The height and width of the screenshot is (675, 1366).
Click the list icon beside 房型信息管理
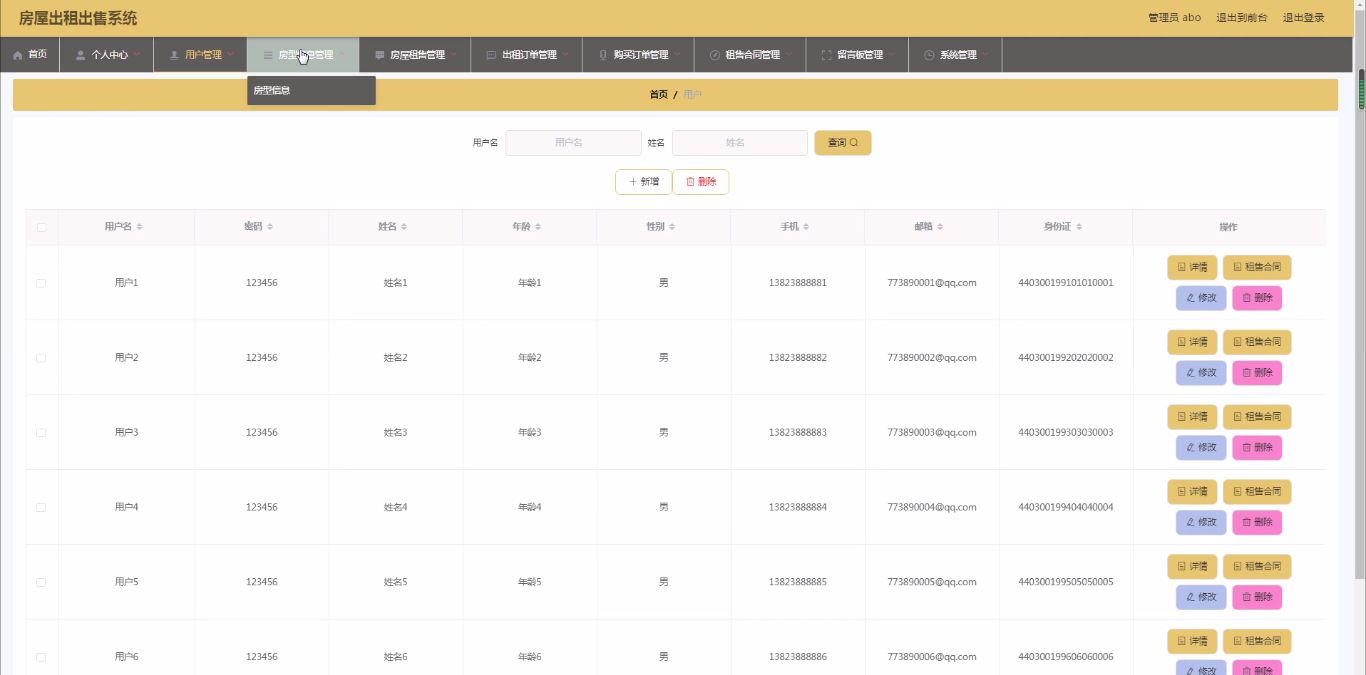[268, 55]
